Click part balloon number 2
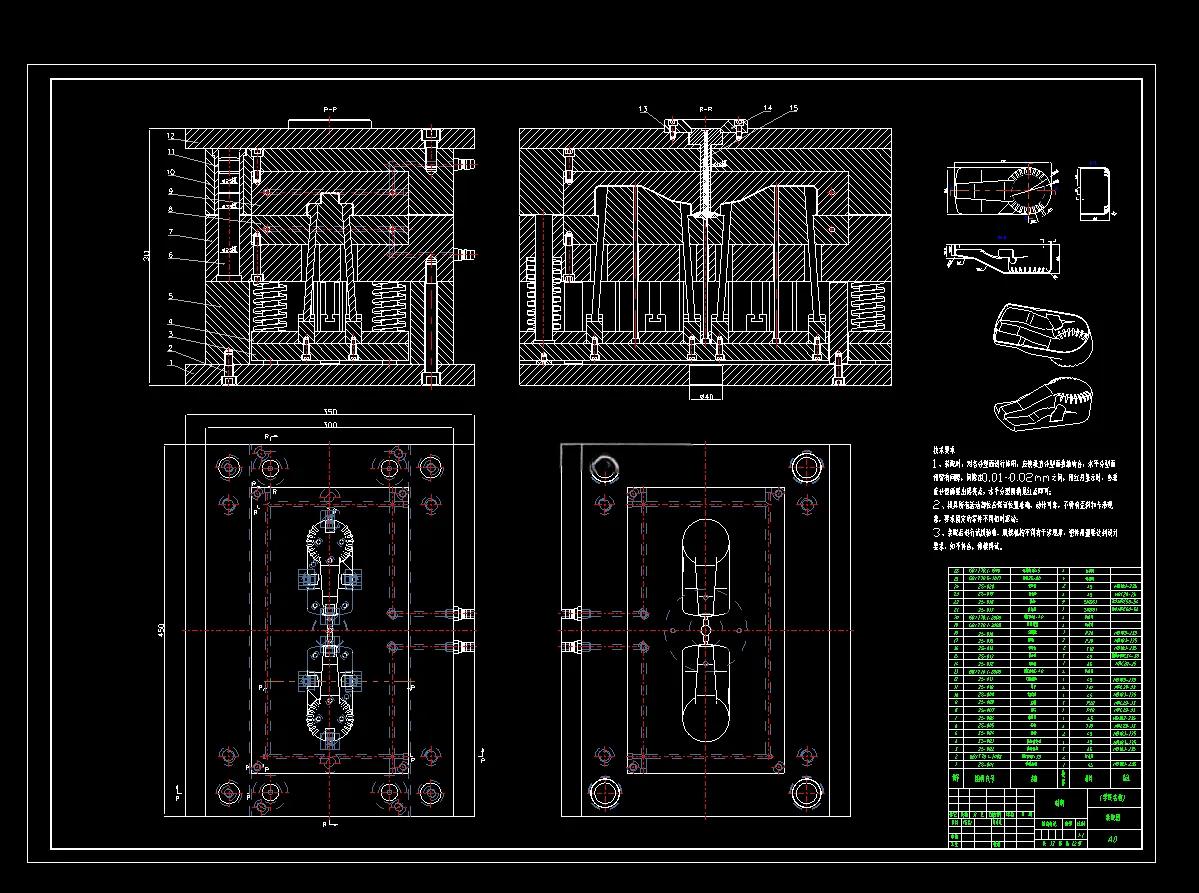Image resolution: width=1199 pixels, height=893 pixels. tap(171, 349)
